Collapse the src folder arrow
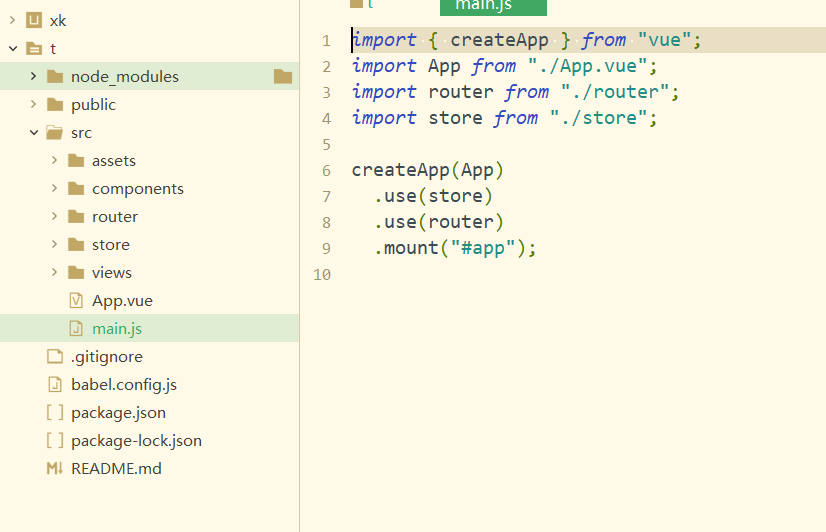 tap(34, 132)
